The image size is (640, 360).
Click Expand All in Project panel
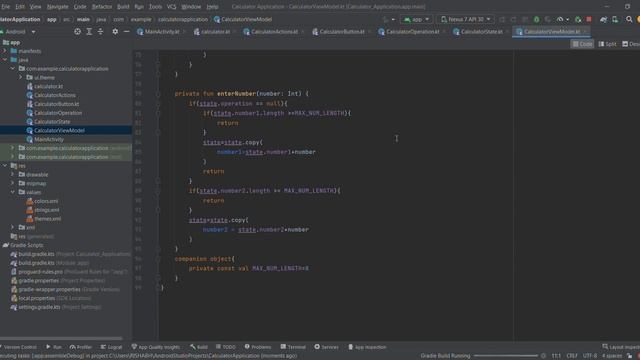click(x=89, y=31)
